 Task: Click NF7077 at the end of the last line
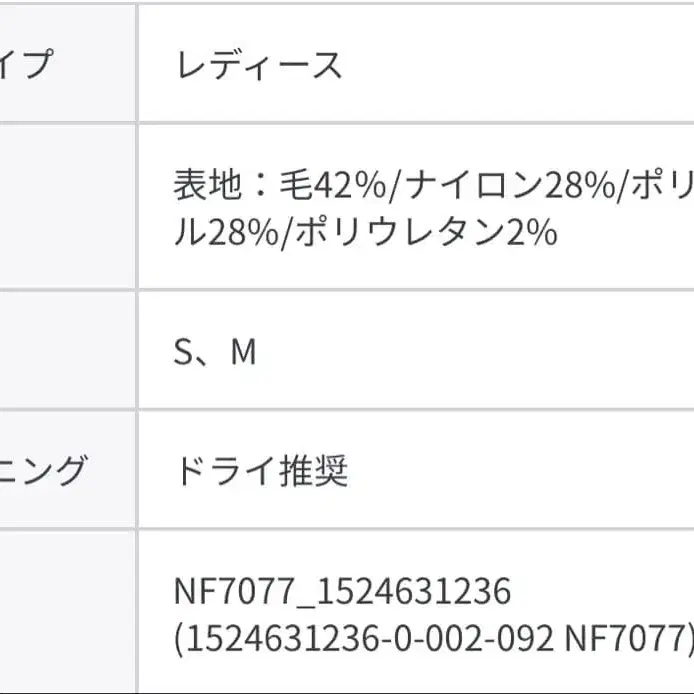pyautogui.click(x=627, y=639)
